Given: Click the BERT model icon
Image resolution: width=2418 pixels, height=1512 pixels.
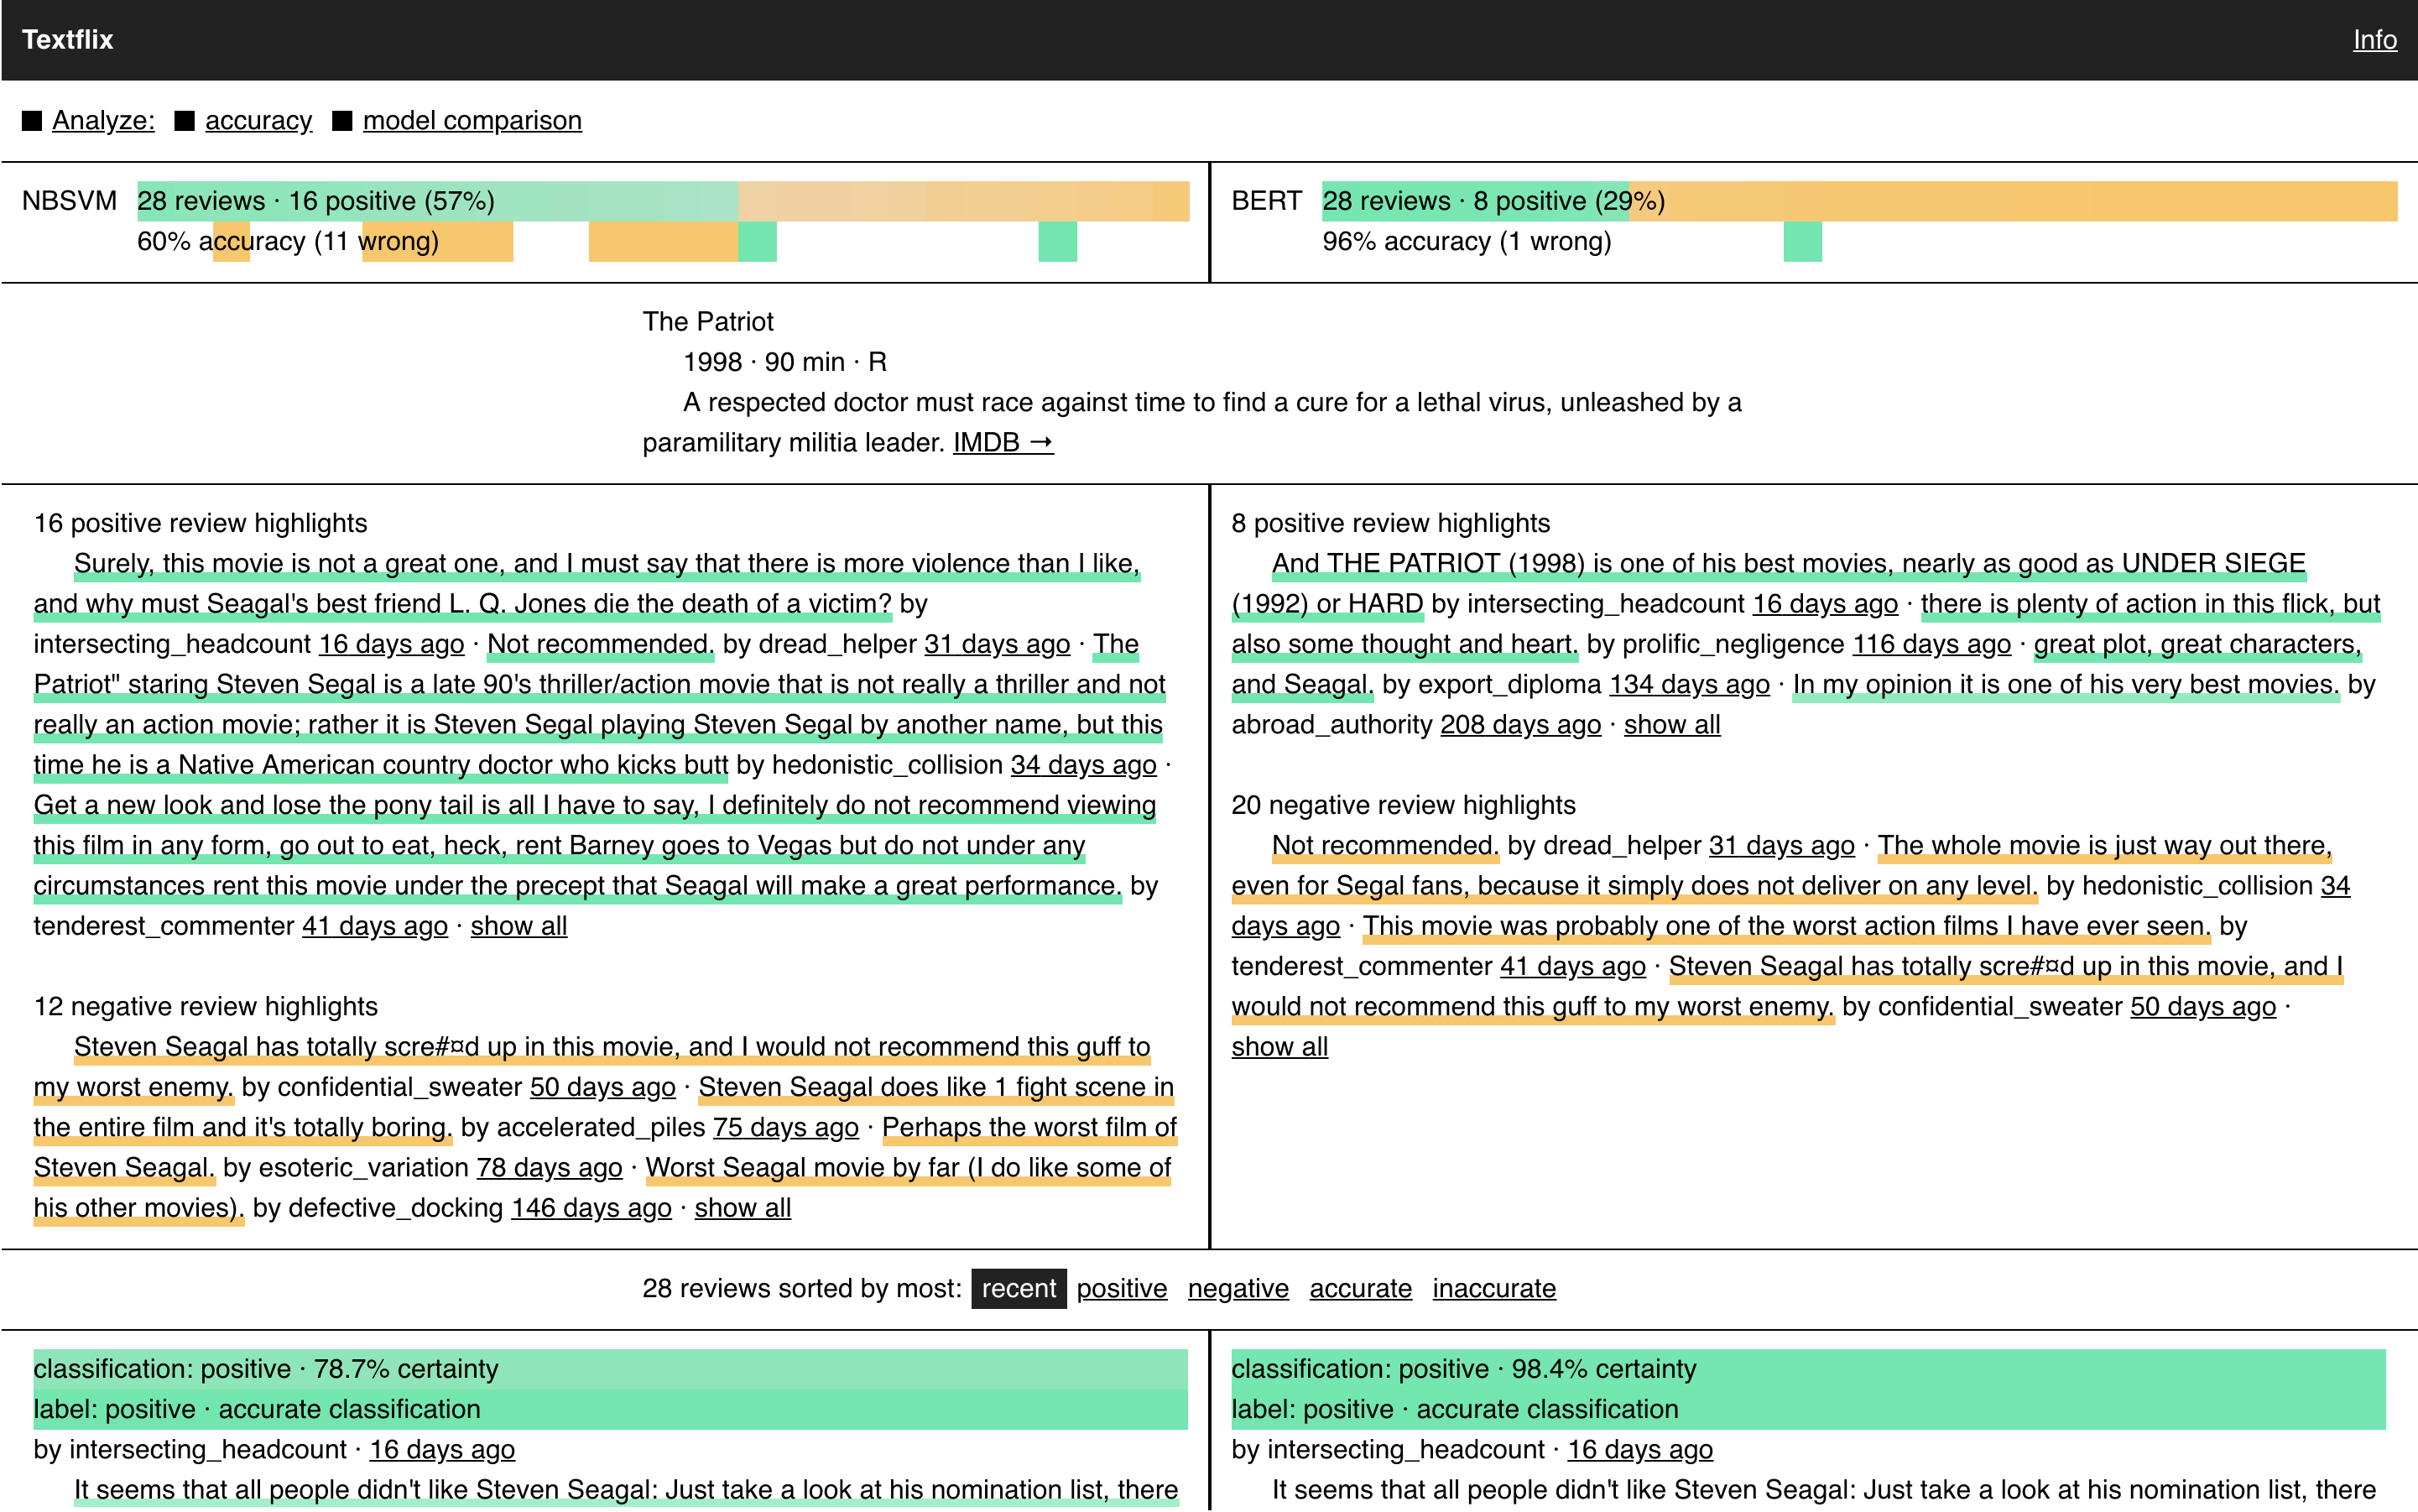Looking at the screenshot, I should (x=1262, y=199).
